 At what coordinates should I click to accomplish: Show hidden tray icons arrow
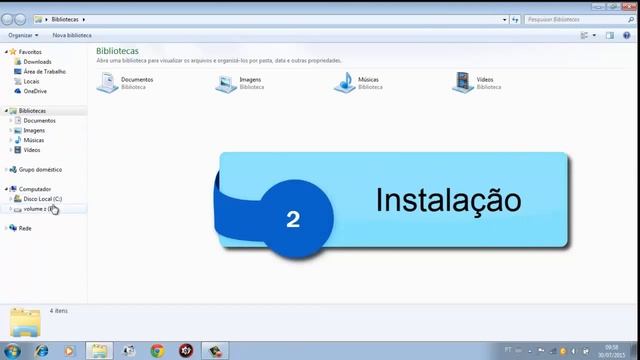pyautogui.click(x=530, y=351)
